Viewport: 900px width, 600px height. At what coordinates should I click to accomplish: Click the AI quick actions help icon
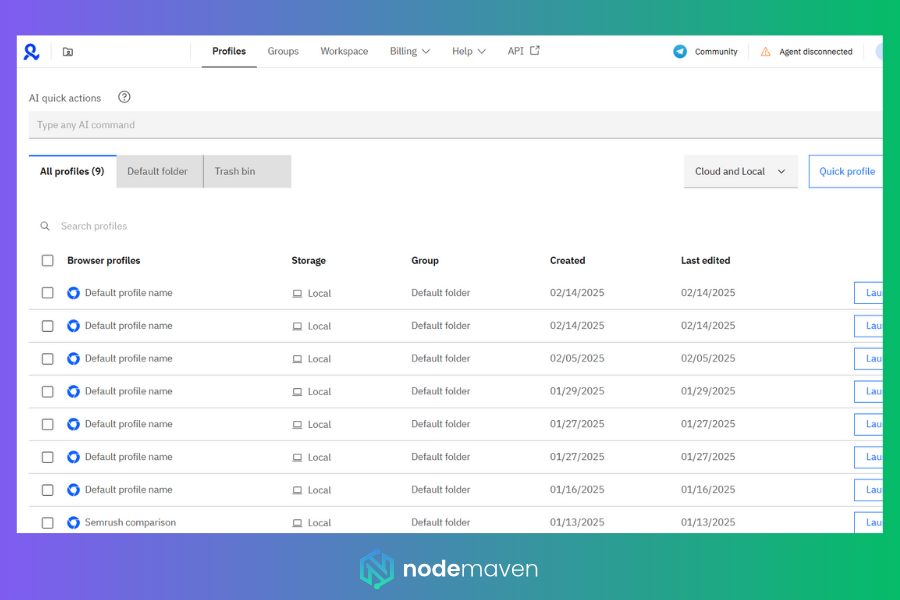[124, 97]
